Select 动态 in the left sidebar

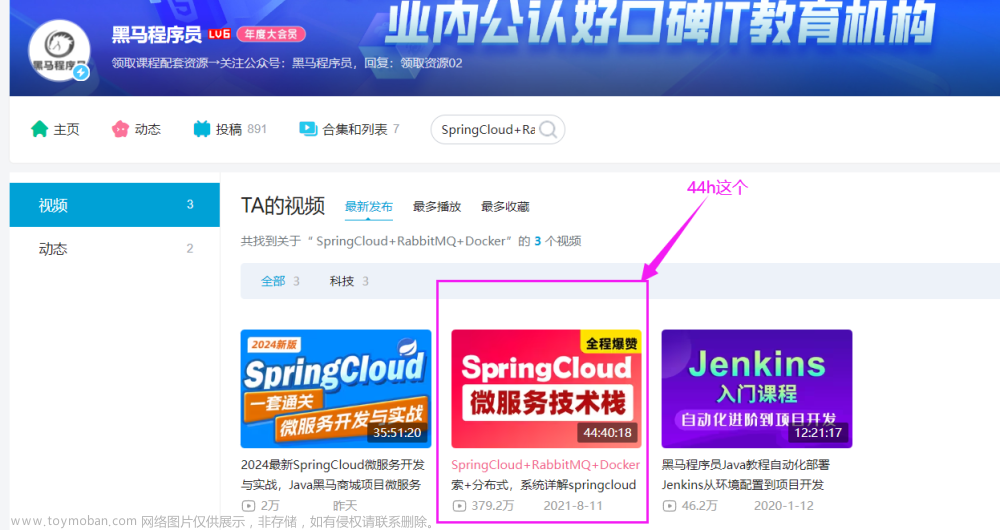[115, 249]
